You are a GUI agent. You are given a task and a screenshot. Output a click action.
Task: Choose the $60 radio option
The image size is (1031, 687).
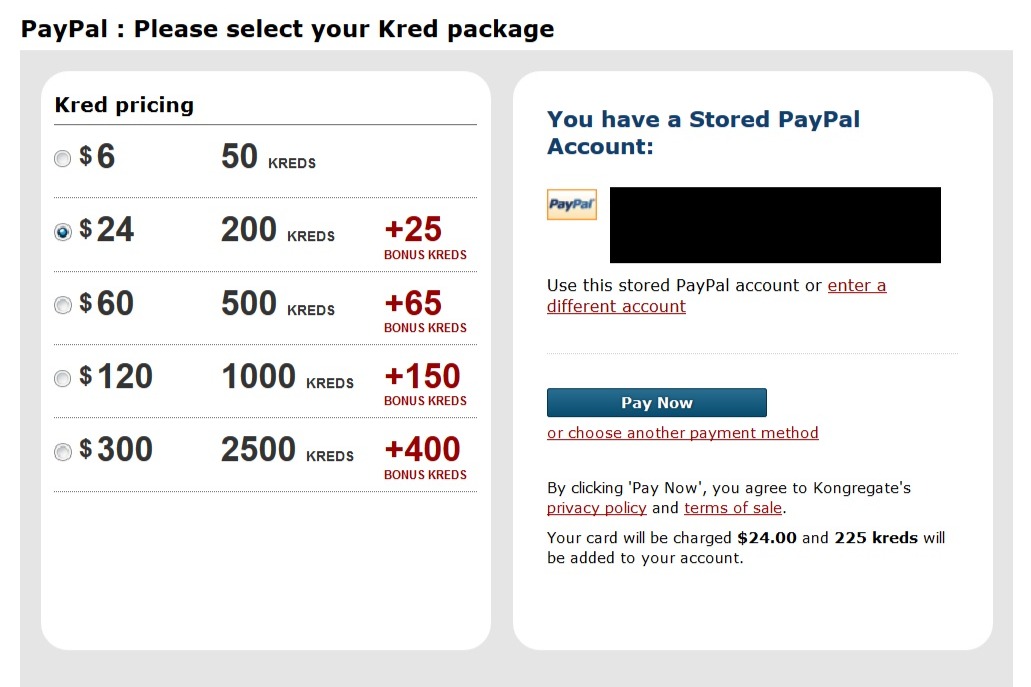(62, 305)
